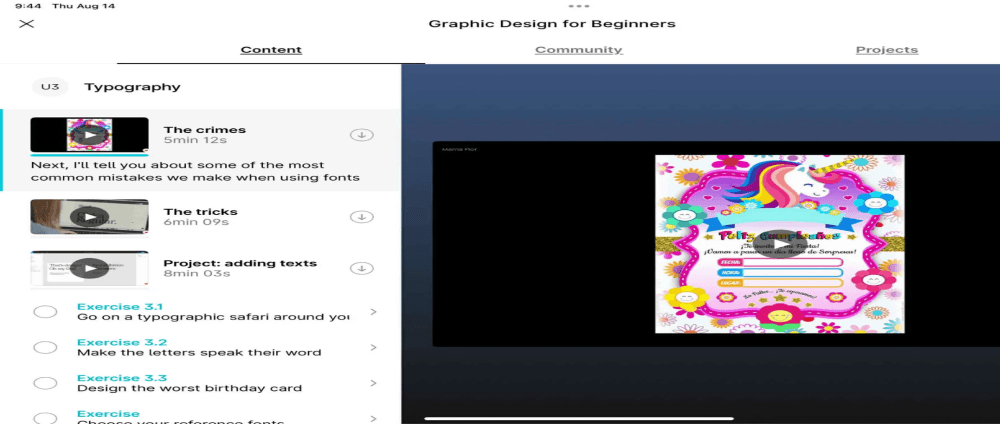Screen dimensions: 1000x424
Task: Select the U3 unit badge
Action: click(x=50, y=87)
